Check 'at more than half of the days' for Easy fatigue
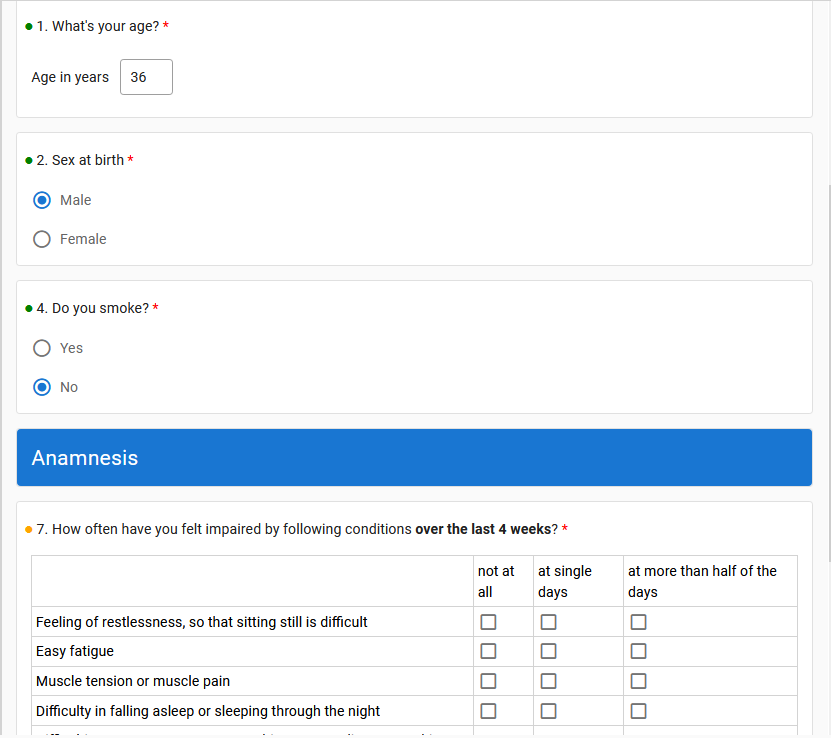Screen dimensions: 831x738 click(638, 651)
